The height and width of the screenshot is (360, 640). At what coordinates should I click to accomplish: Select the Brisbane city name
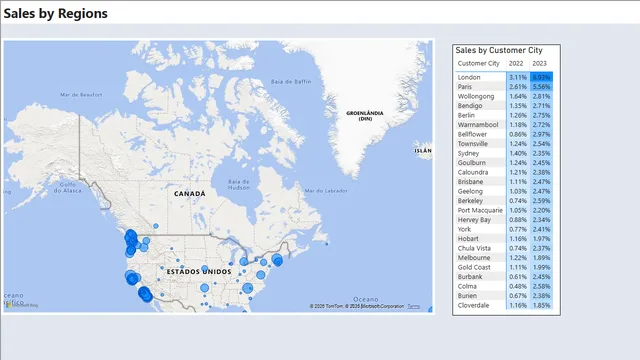click(x=470, y=182)
